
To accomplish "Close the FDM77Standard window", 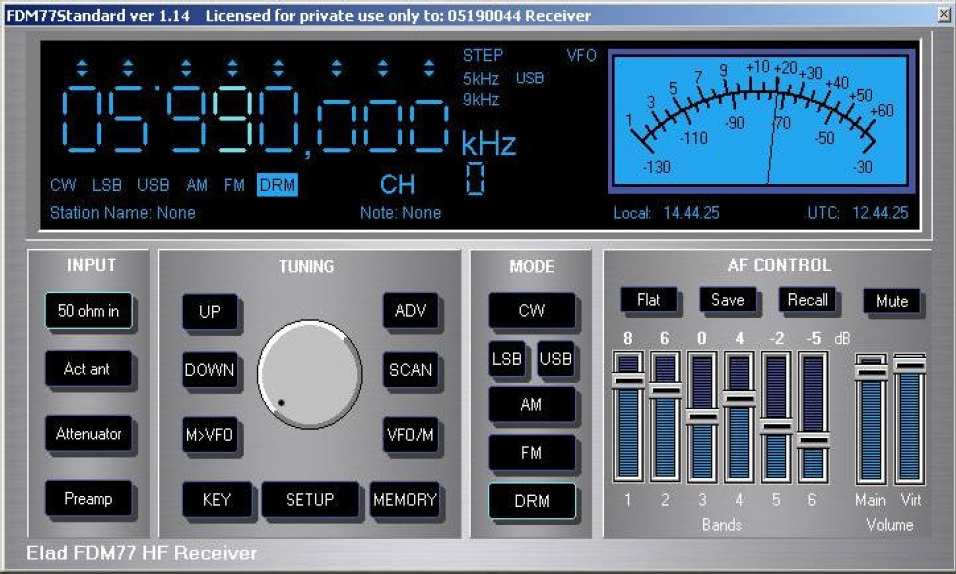I will tap(945, 14).
